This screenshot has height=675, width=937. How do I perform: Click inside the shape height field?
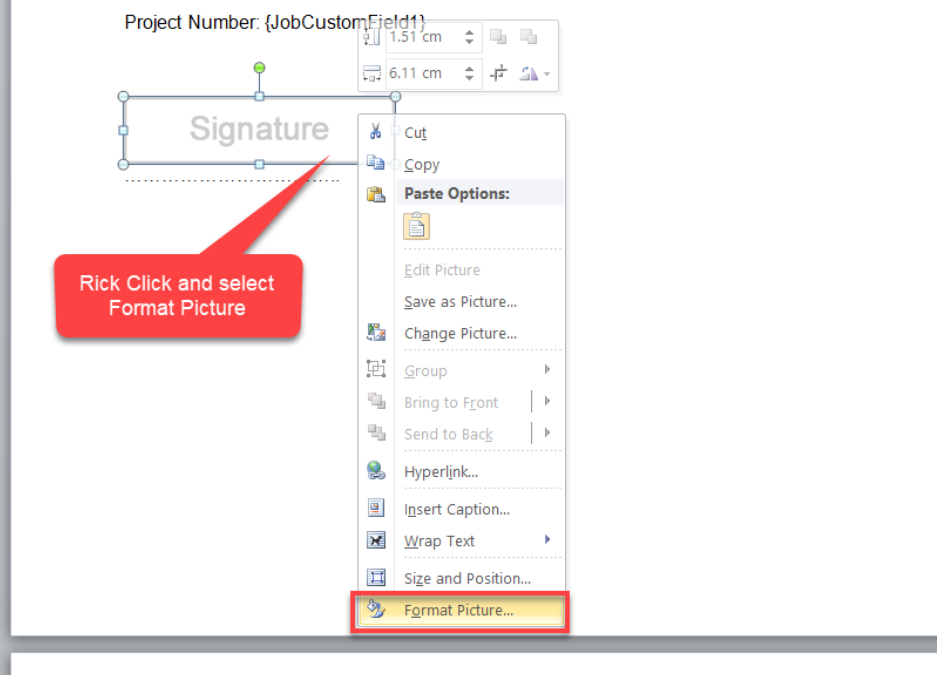point(418,37)
